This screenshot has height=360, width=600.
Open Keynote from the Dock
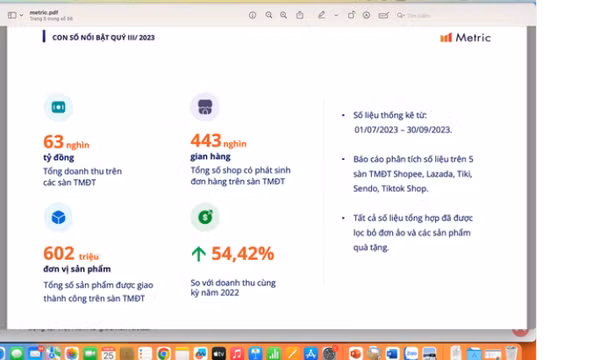[255, 353]
